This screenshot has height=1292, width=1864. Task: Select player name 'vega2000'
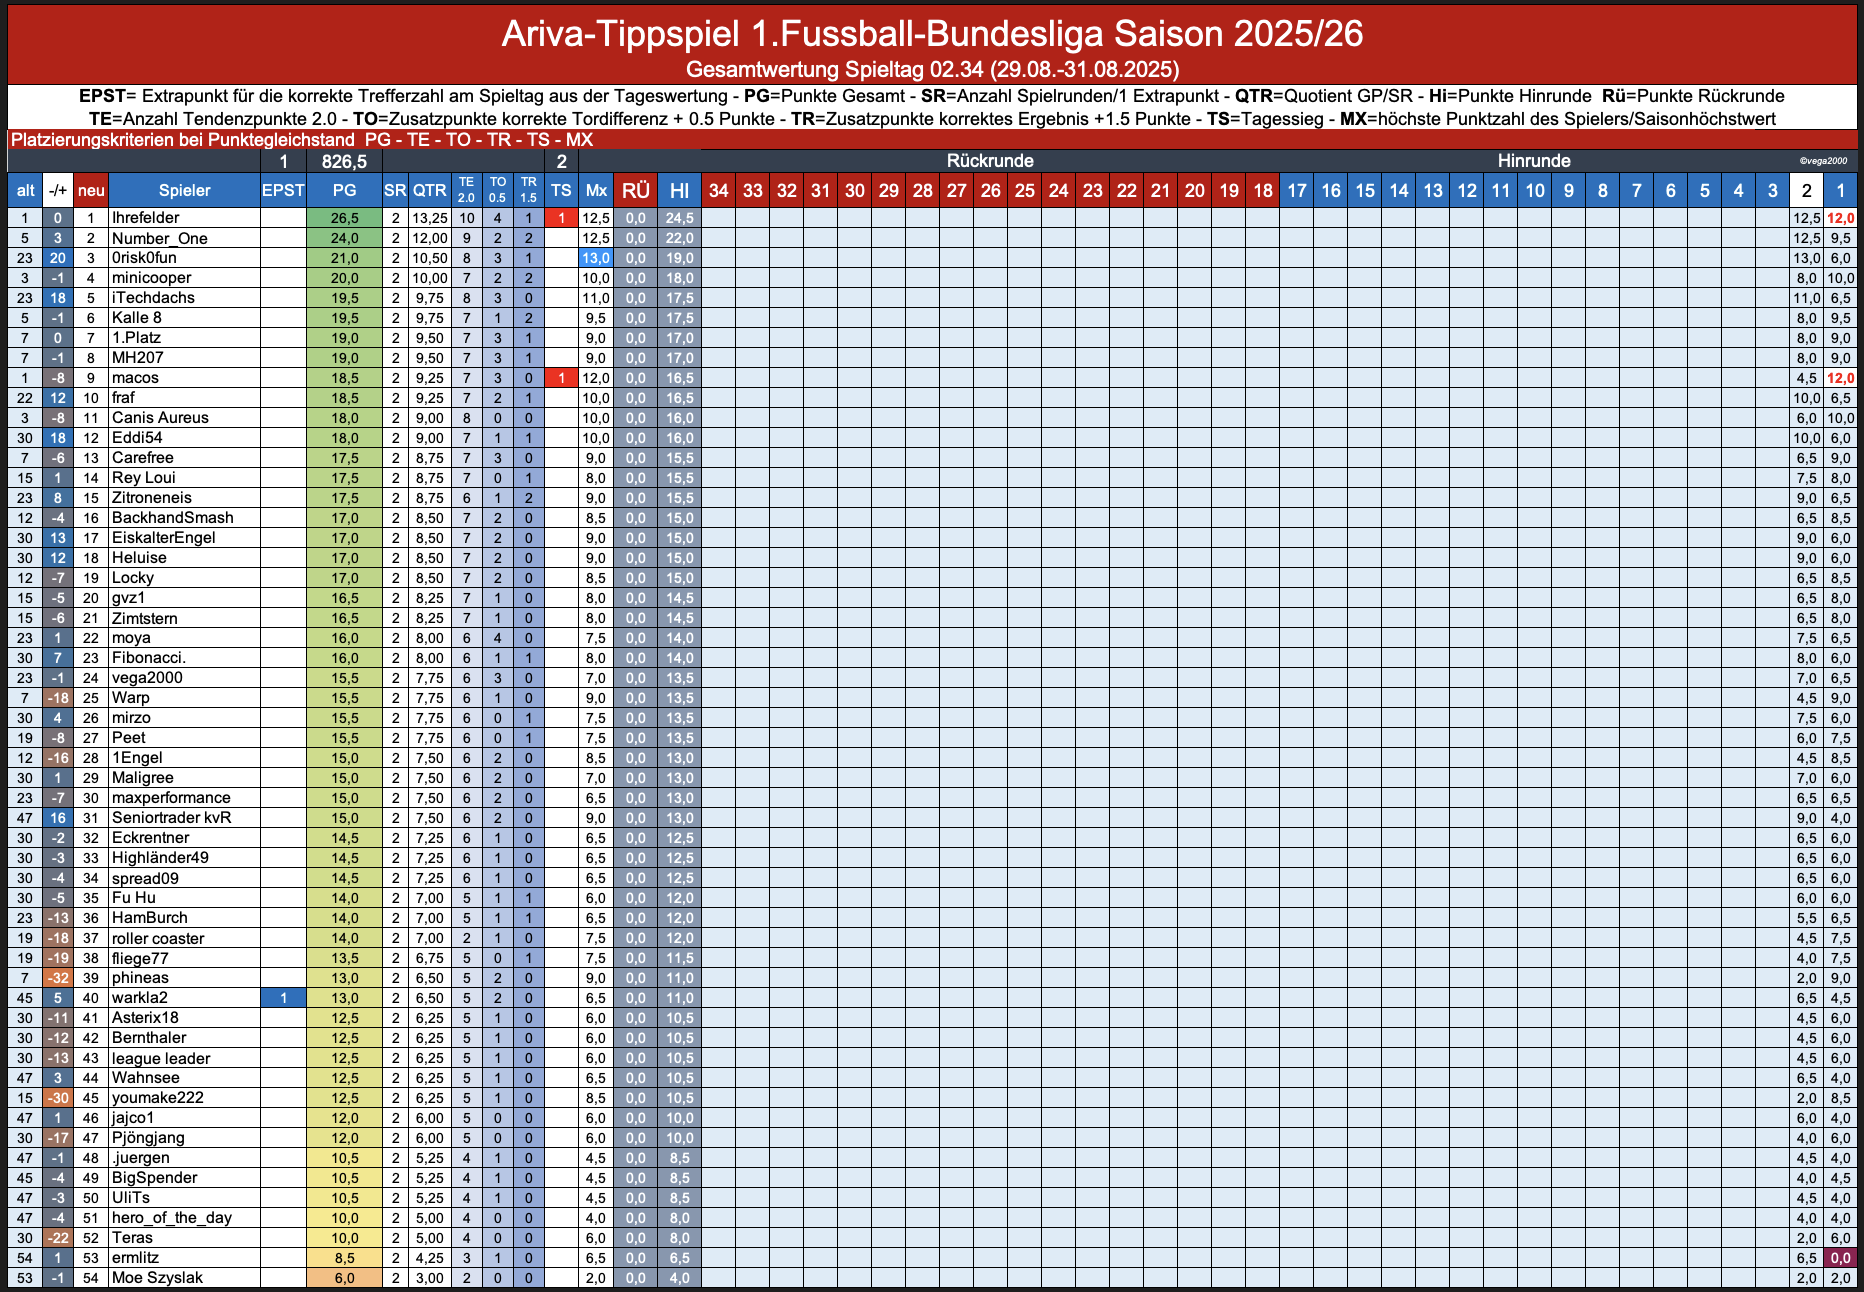click(x=147, y=678)
